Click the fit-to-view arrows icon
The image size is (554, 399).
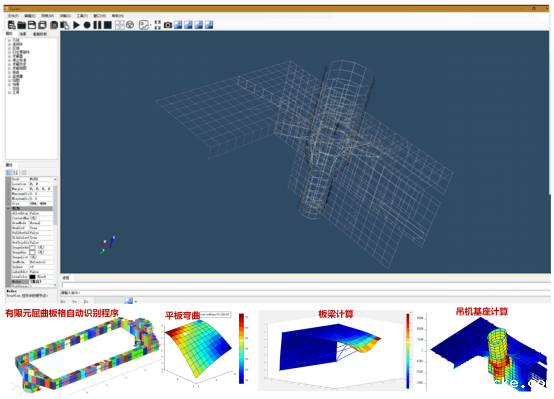click(x=158, y=25)
